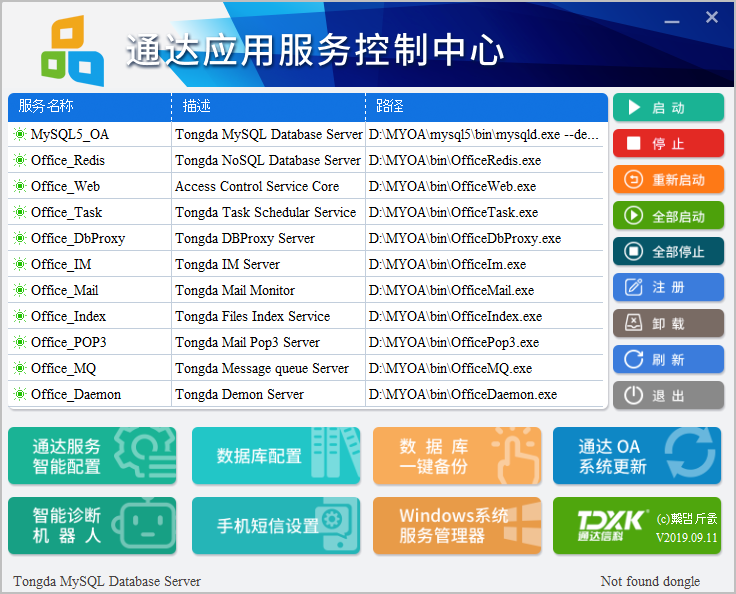Click 'Not found dongle' status text
This screenshot has height=594, width=736.
click(650, 581)
